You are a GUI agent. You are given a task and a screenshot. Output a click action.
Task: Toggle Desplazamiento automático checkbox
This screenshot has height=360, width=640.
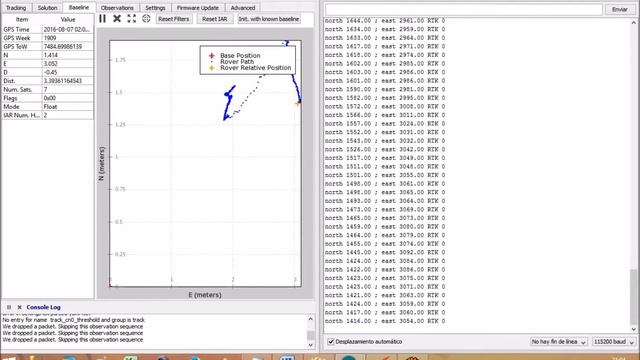point(331,342)
